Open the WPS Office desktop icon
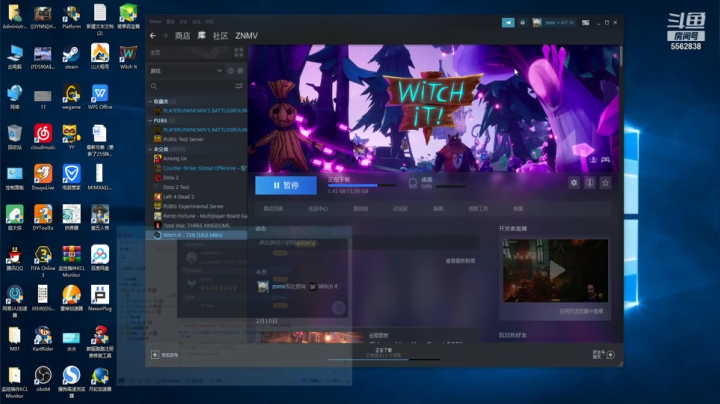The width and height of the screenshot is (720, 404). (100, 97)
